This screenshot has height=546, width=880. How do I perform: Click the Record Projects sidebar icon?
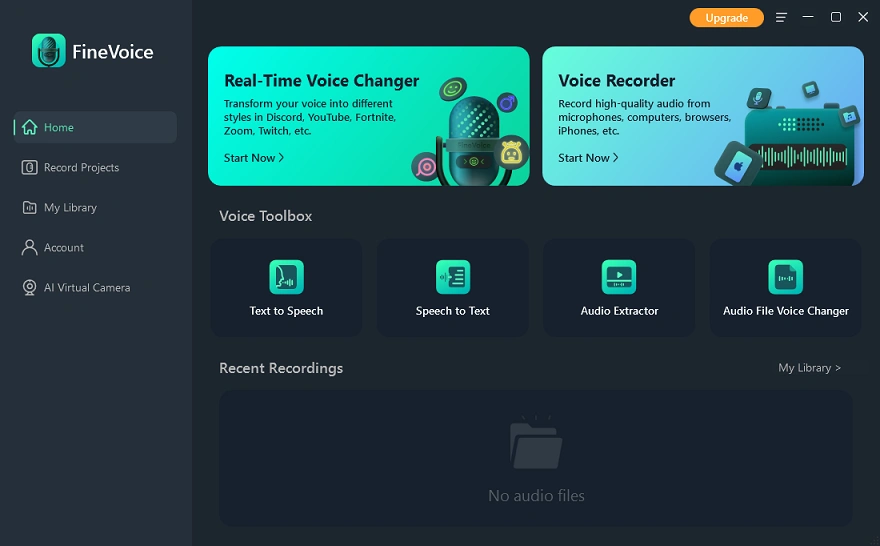point(29,167)
